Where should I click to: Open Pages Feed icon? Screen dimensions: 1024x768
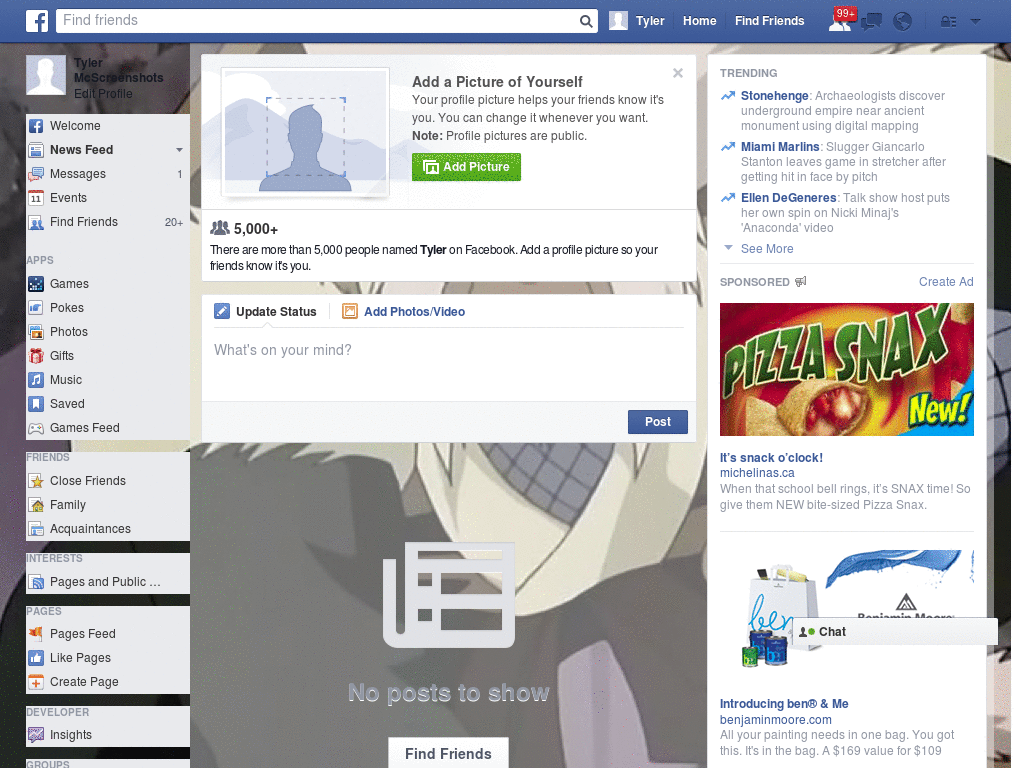(36, 633)
